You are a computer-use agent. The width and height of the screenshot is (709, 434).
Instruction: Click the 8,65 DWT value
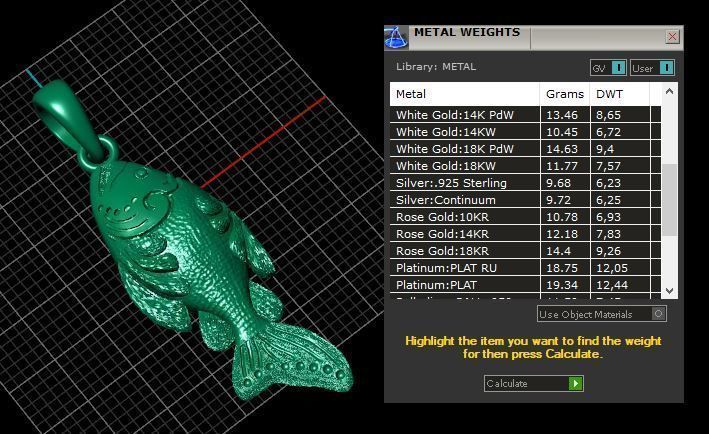coord(608,115)
